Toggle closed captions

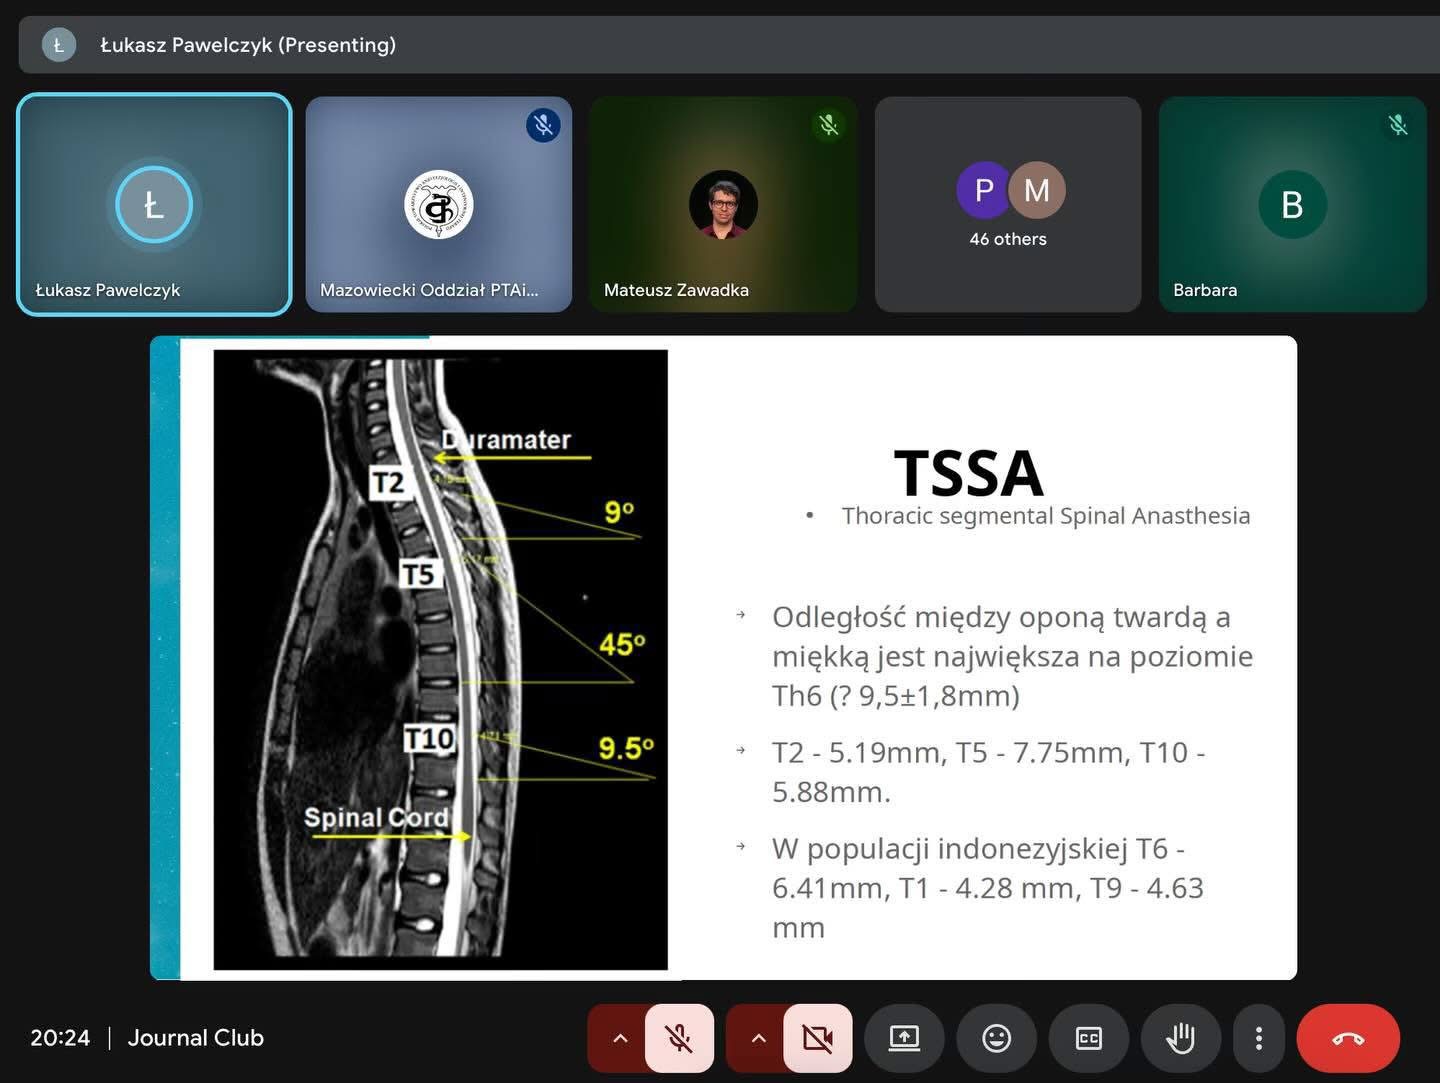(1088, 1038)
